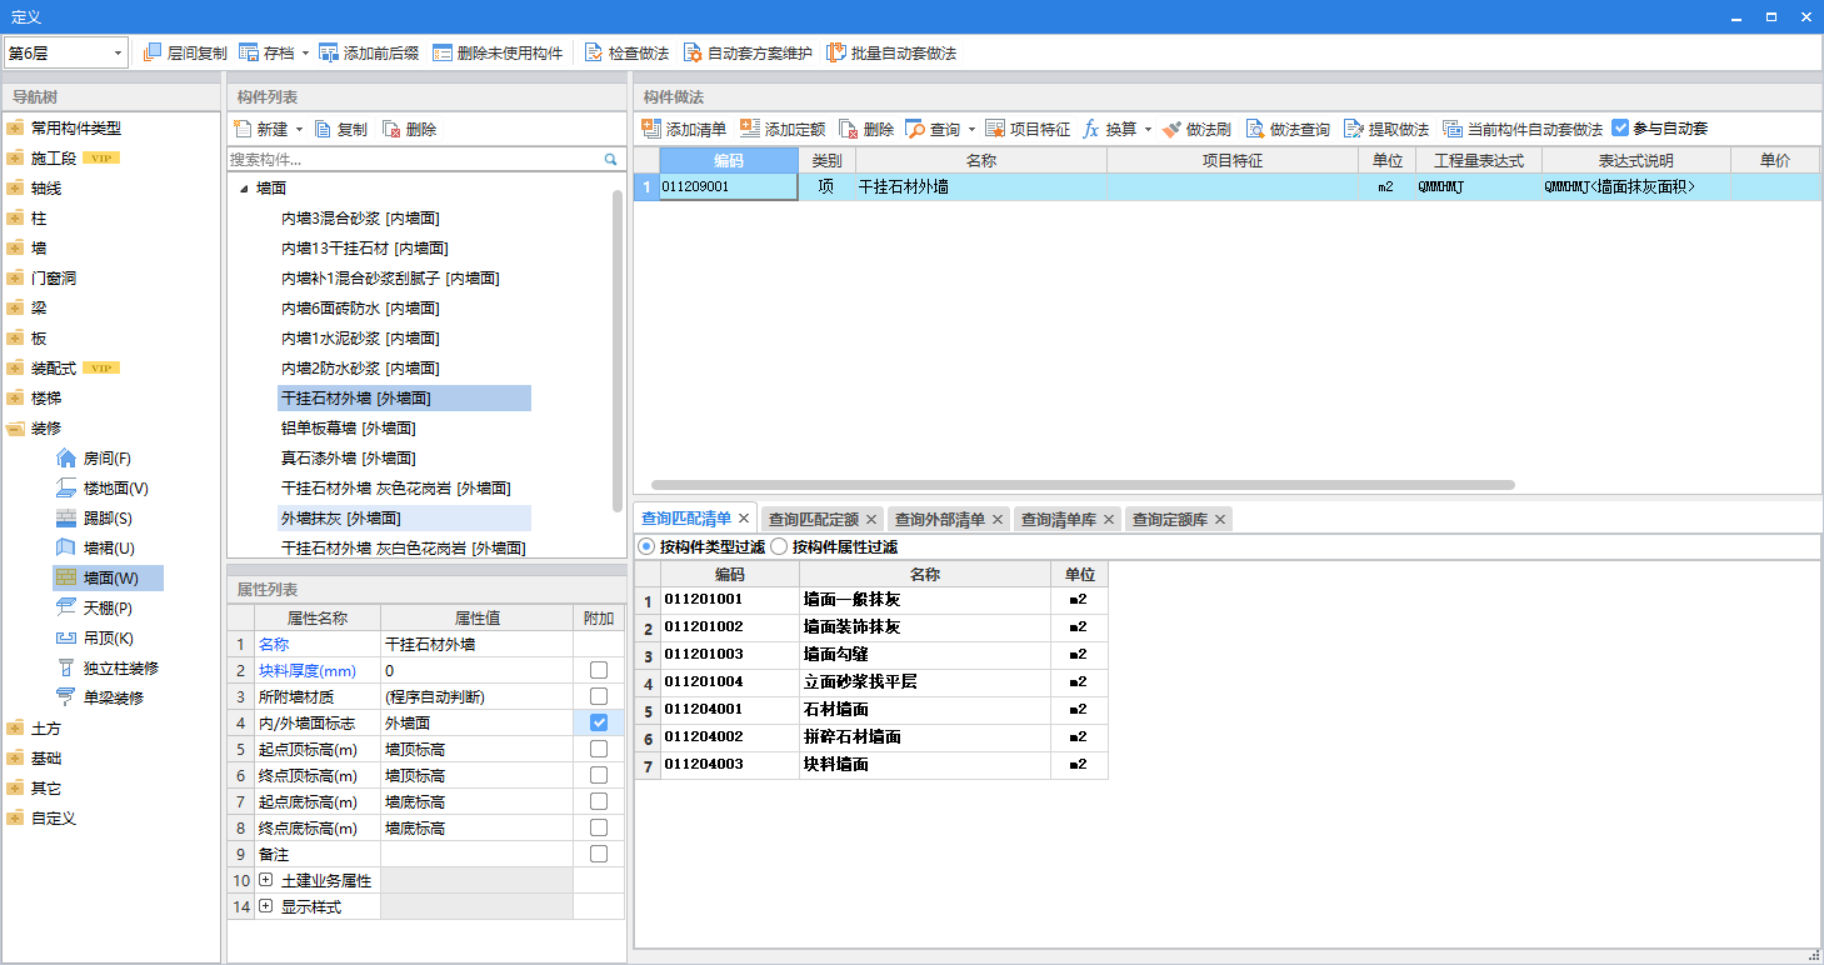Click the 添加清单 icon
Image resolution: width=1824 pixels, height=965 pixels.
pyautogui.click(x=651, y=129)
